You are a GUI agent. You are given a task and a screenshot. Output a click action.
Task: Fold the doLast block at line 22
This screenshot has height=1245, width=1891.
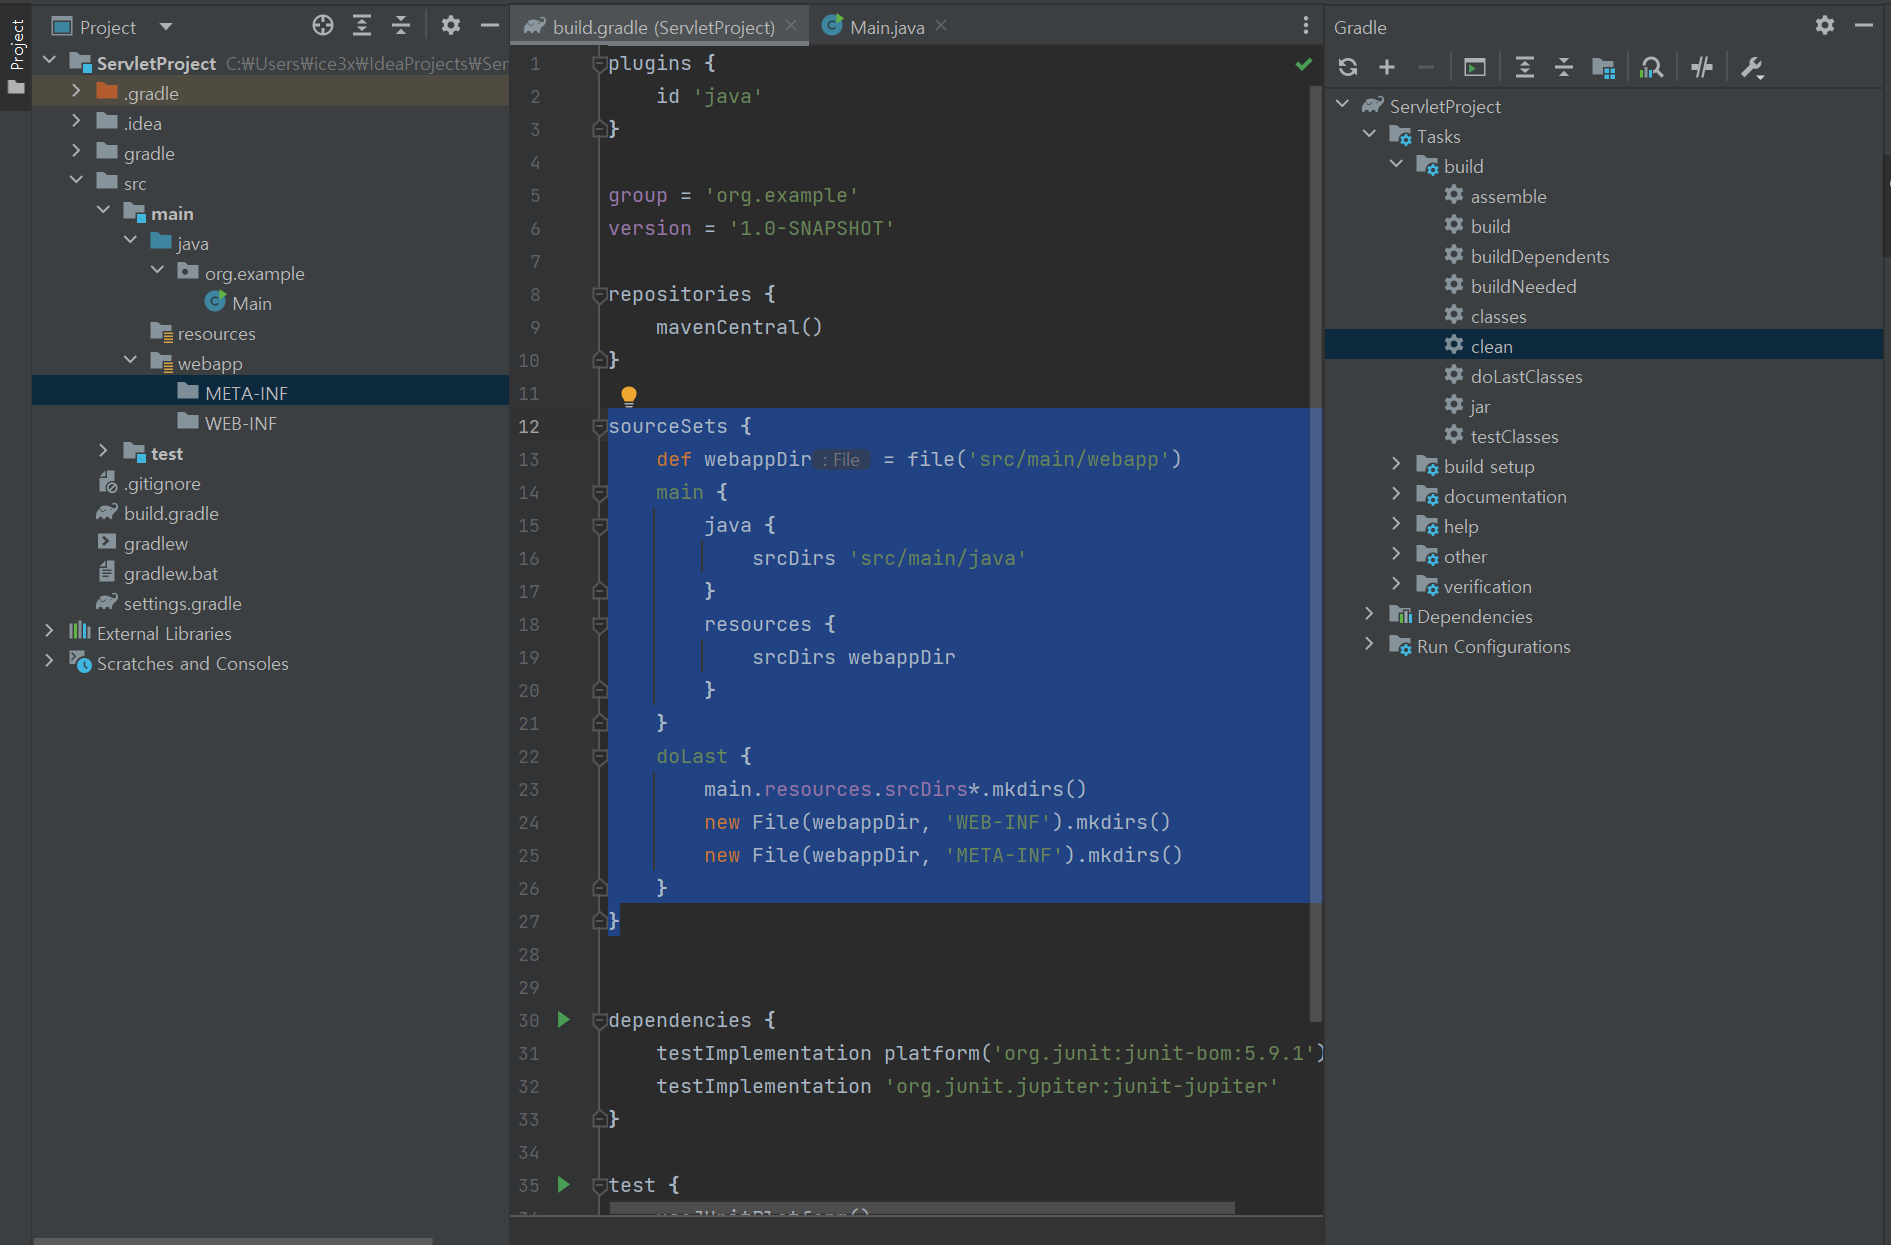pyautogui.click(x=600, y=757)
